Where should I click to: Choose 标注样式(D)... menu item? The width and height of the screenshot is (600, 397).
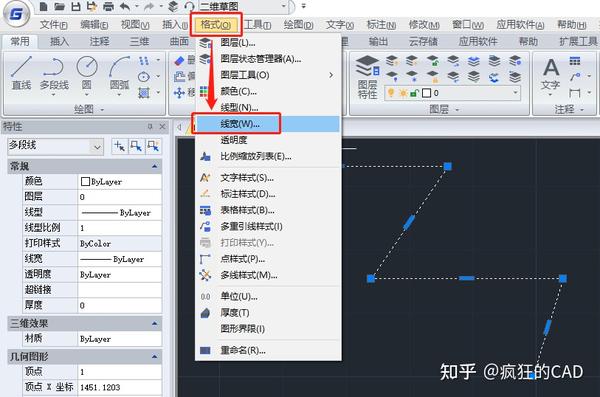coord(267,194)
